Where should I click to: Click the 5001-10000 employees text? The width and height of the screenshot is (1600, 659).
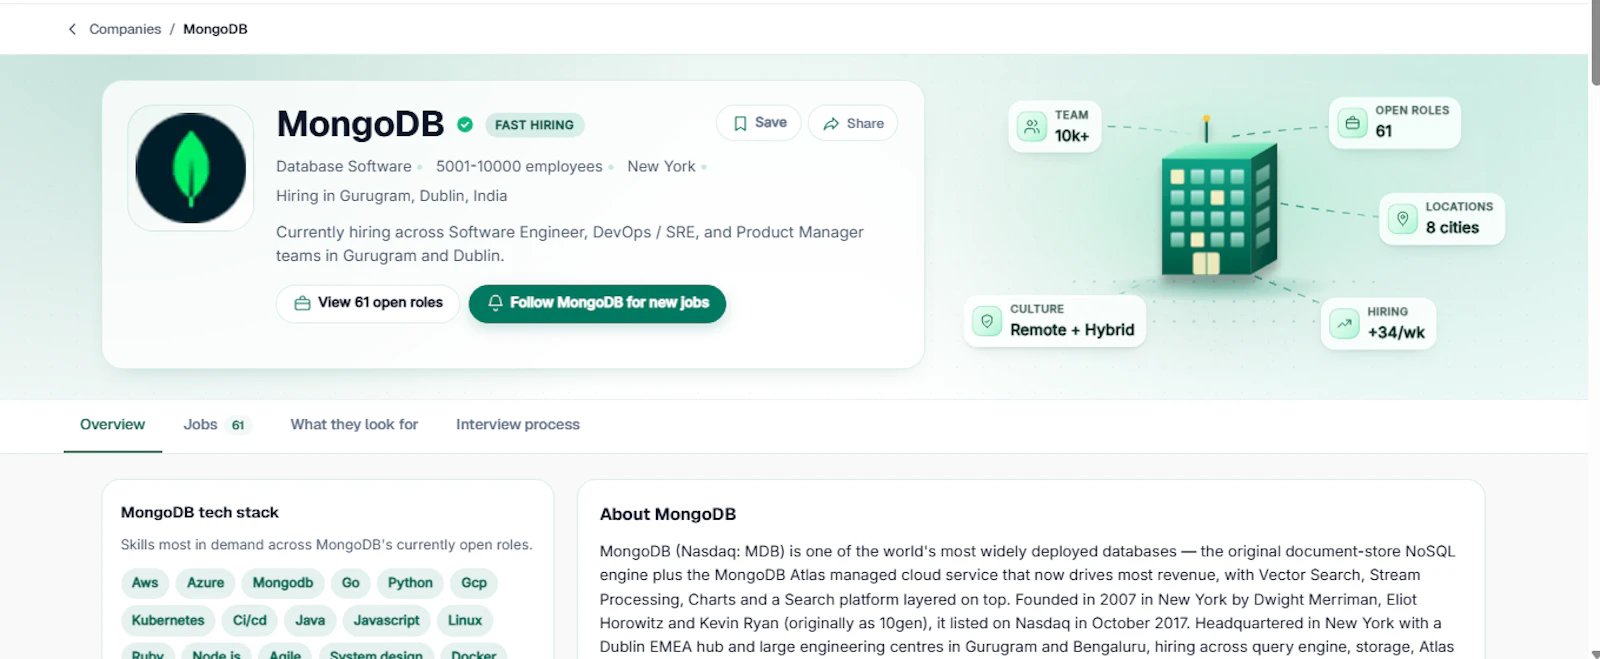[x=519, y=167]
